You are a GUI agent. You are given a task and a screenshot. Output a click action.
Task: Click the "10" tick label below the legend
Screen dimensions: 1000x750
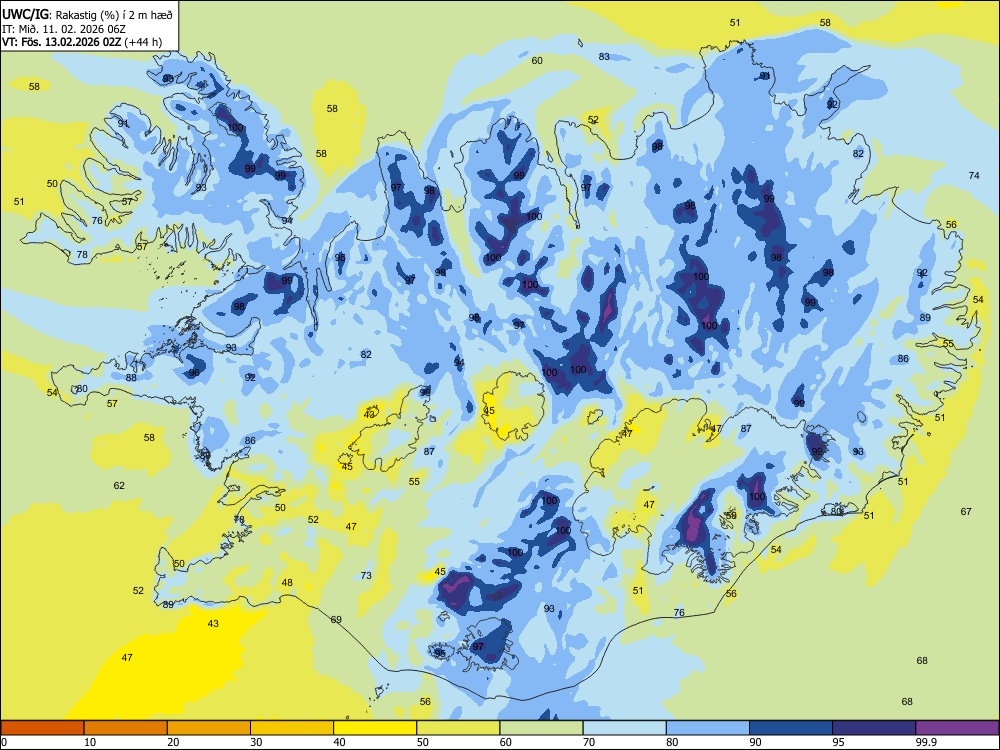90,742
